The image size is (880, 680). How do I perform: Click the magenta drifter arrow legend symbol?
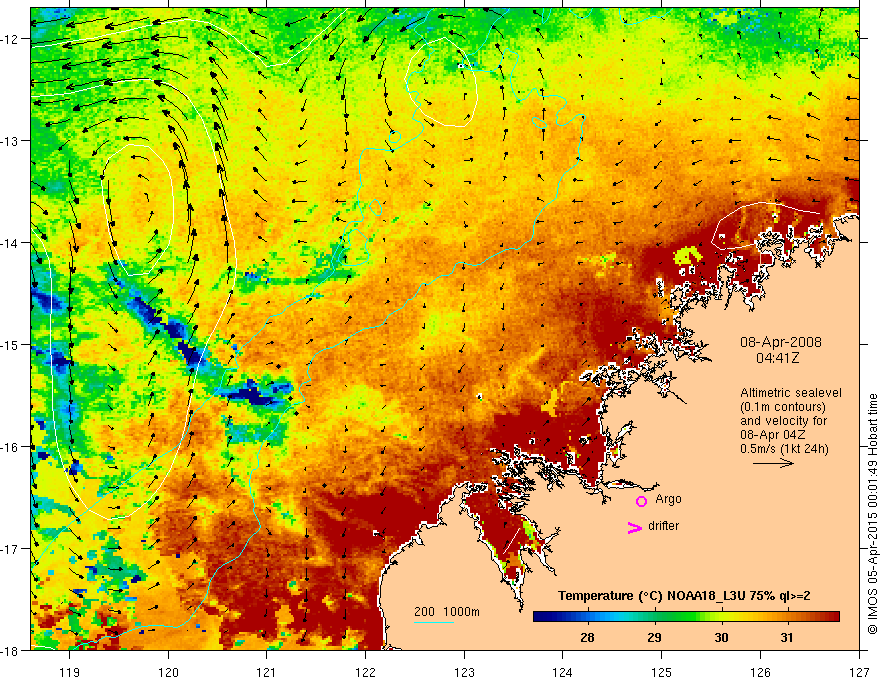[635, 527]
